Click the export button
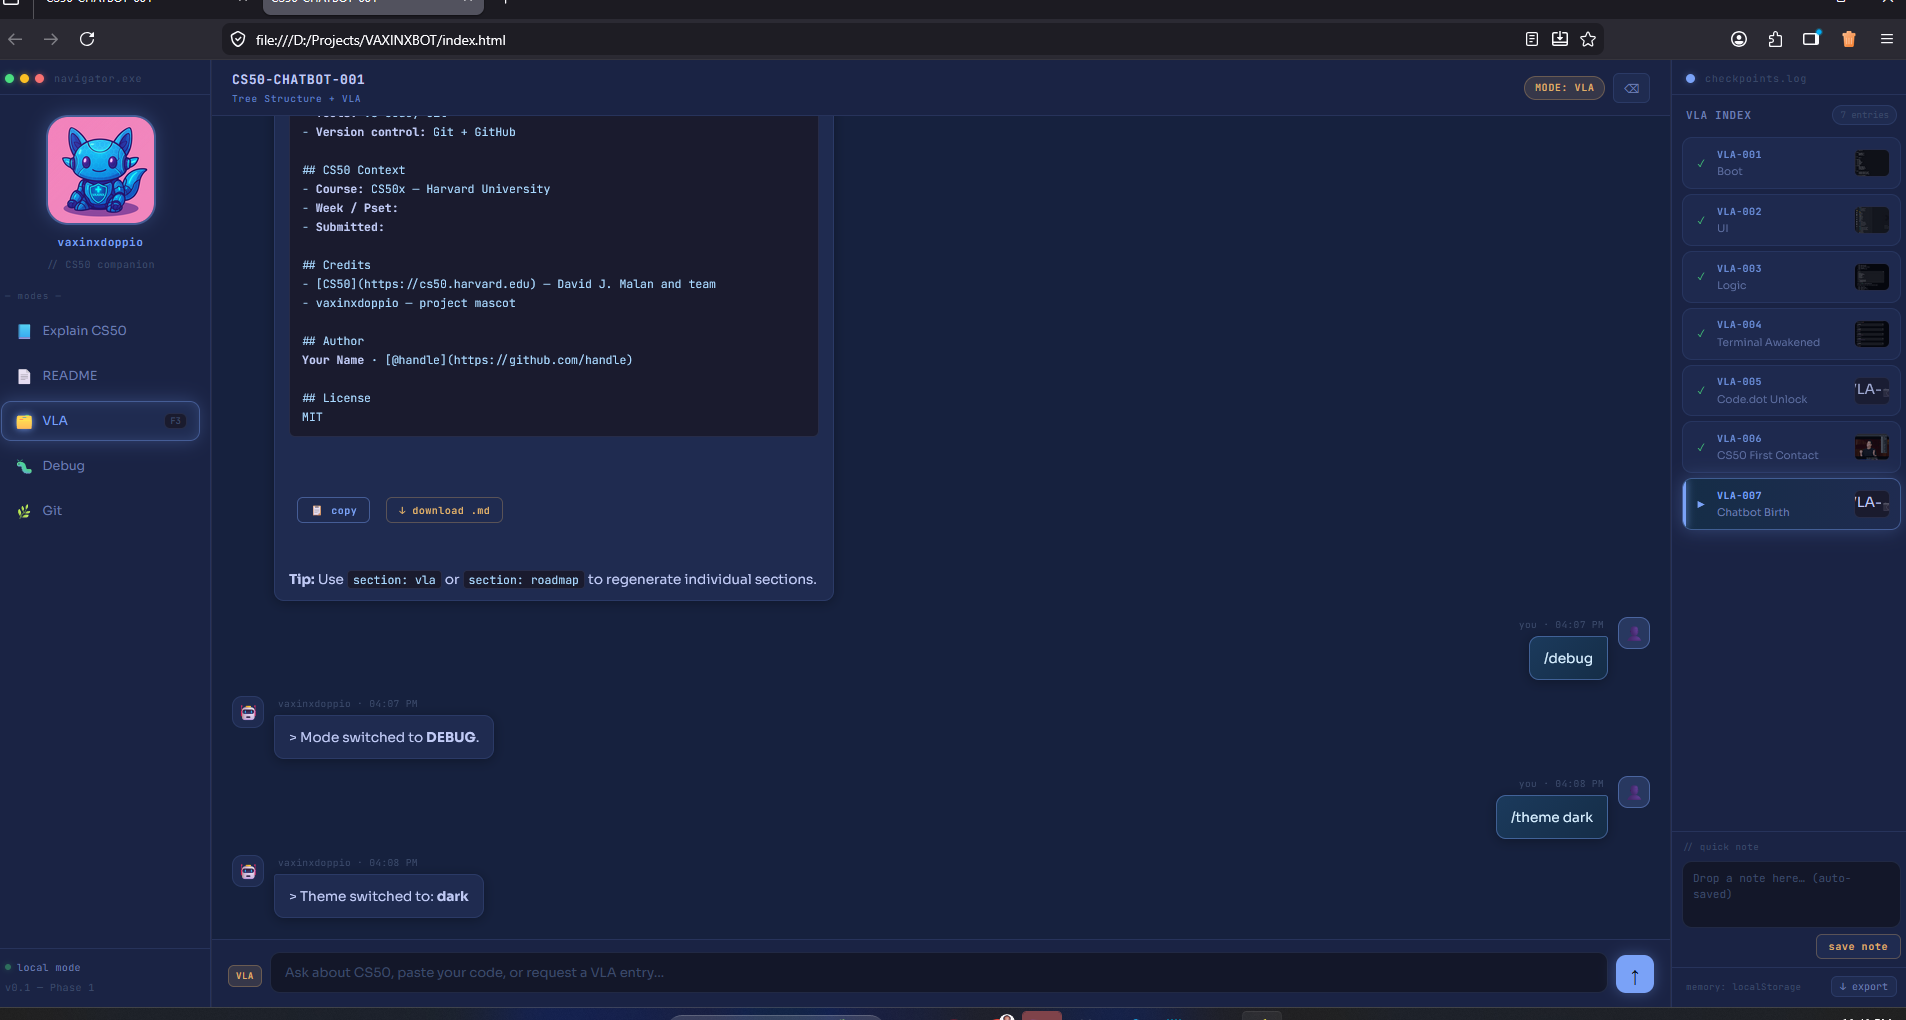The image size is (1906, 1020). pyautogui.click(x=1863, y=986)
